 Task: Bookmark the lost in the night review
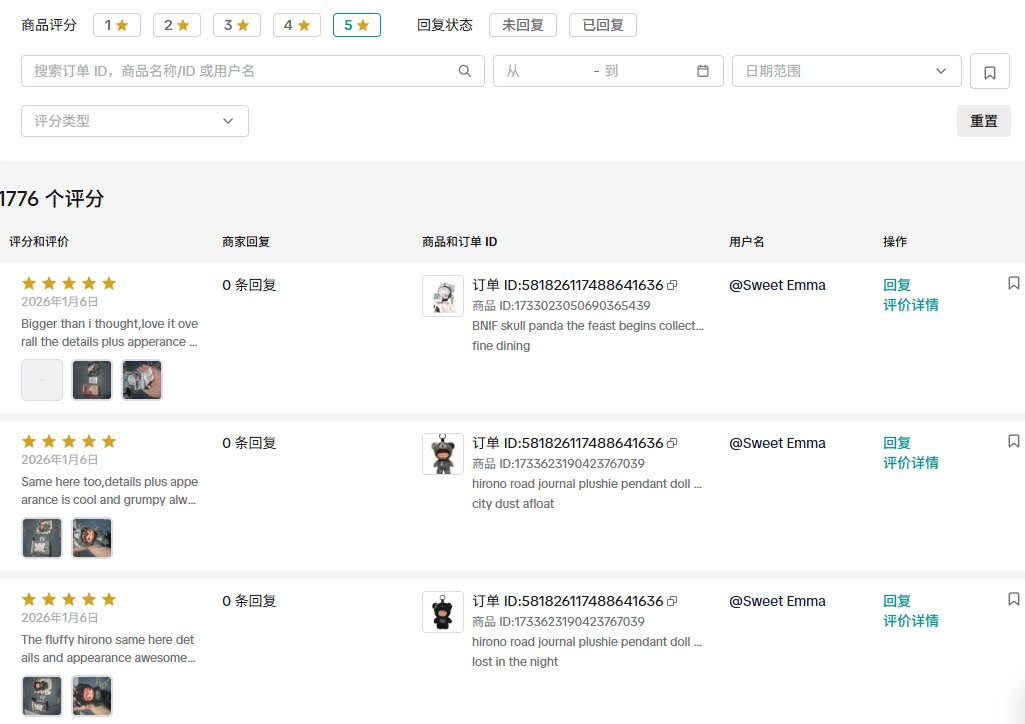coord(1013,599)
